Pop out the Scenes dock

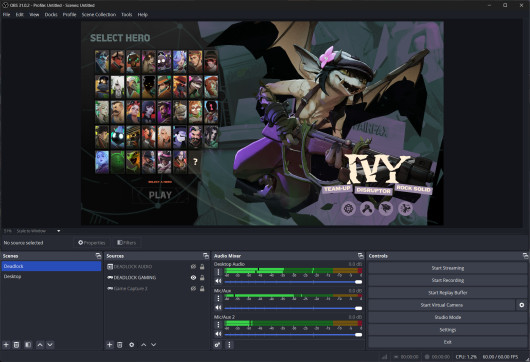tap(98, 256)
